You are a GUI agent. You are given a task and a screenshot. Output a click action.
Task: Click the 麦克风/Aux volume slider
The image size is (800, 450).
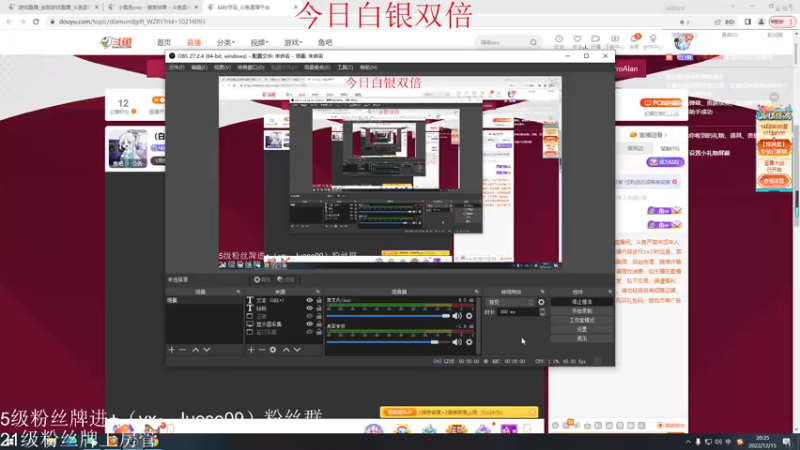[388, 316]
